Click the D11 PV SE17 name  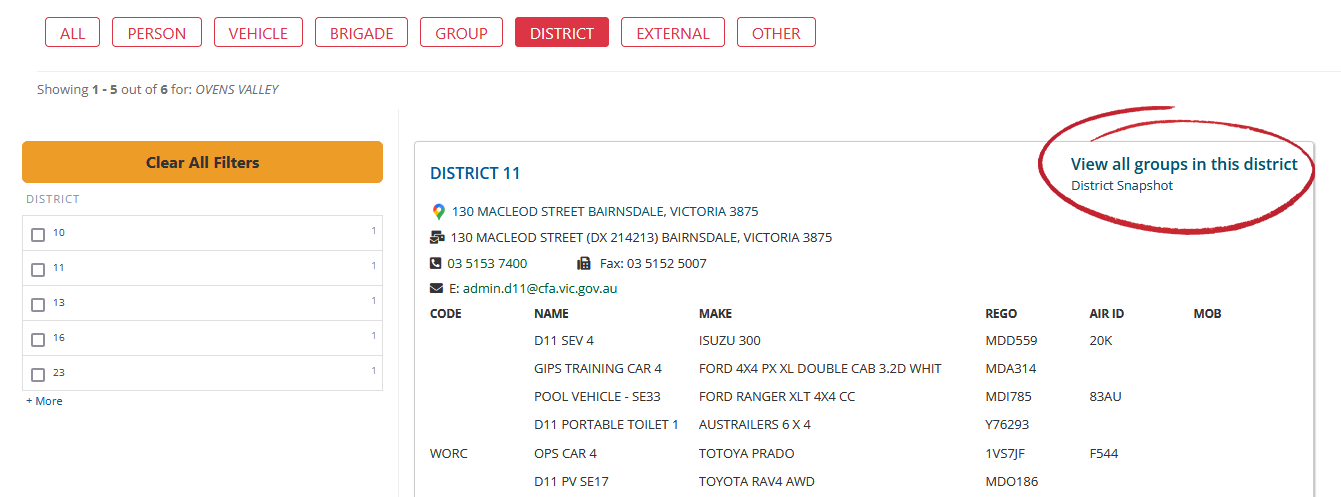point(571,482)
